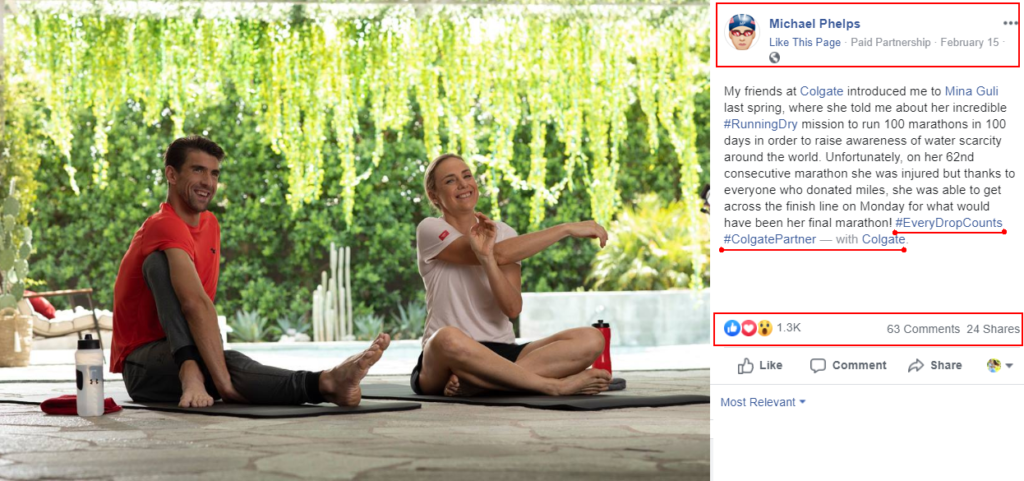
Task: Click the Like This Page link
Action: click(805, 42)
